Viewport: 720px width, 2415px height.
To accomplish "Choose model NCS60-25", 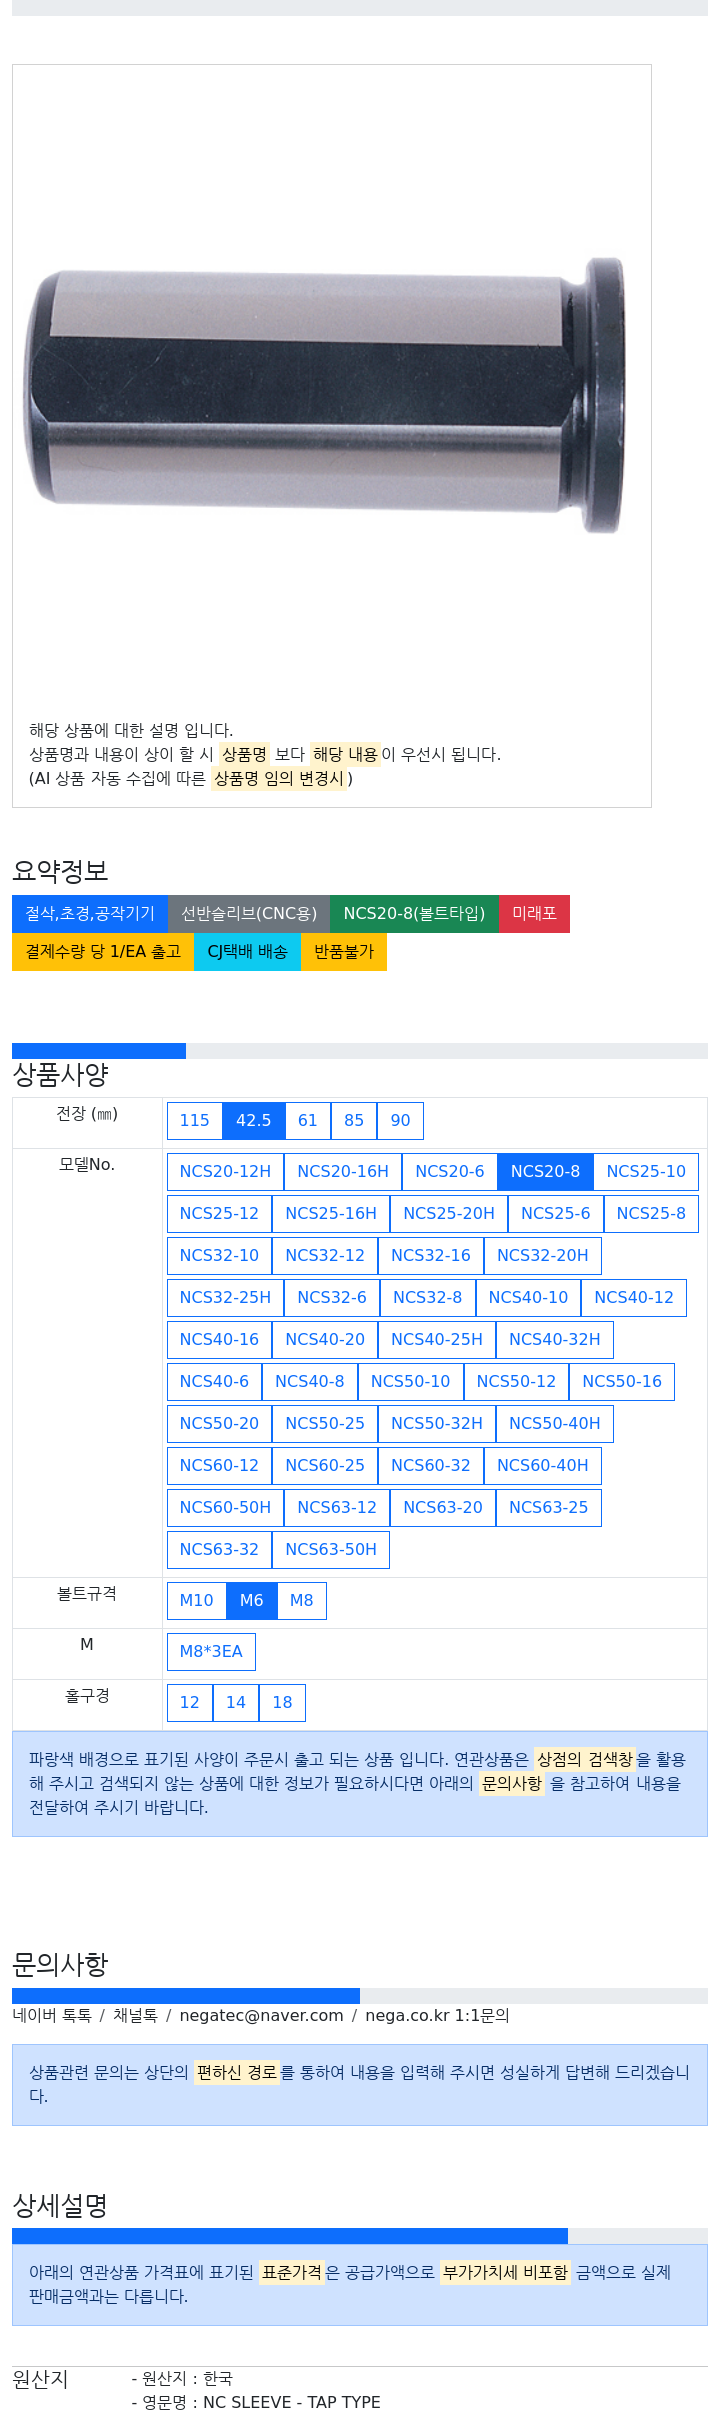I will pyautogui.click(x=325, y=1466).
